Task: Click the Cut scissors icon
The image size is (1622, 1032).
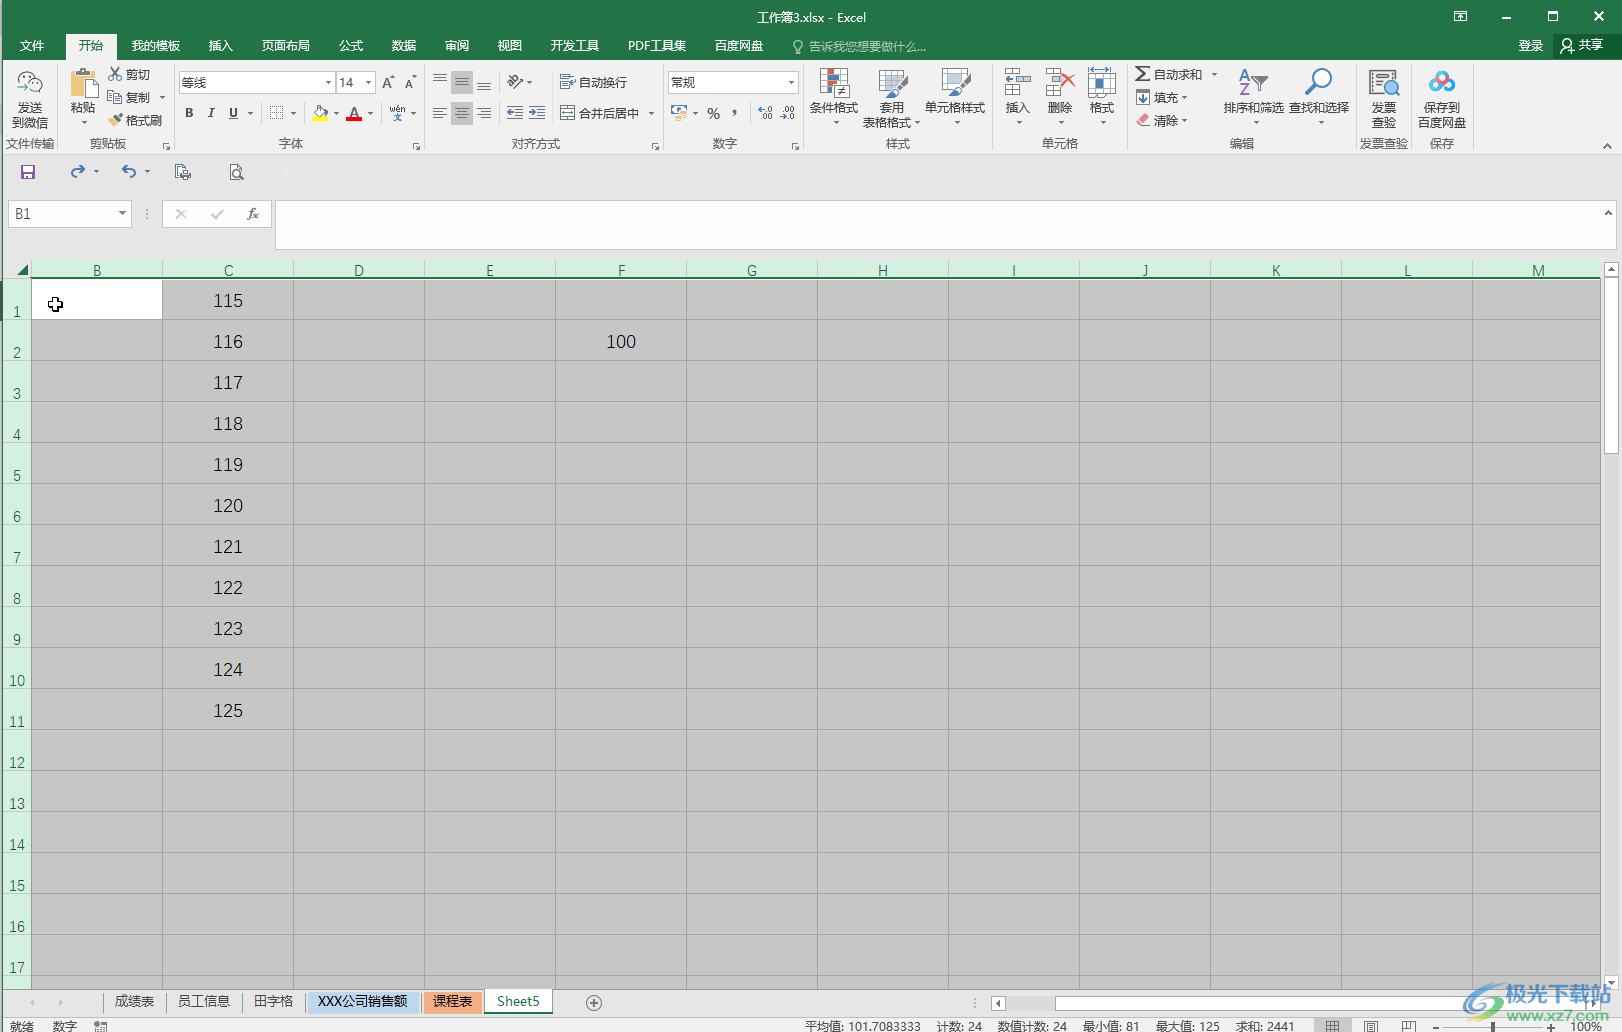Action: pyautogui.click(x=115, y=74)
